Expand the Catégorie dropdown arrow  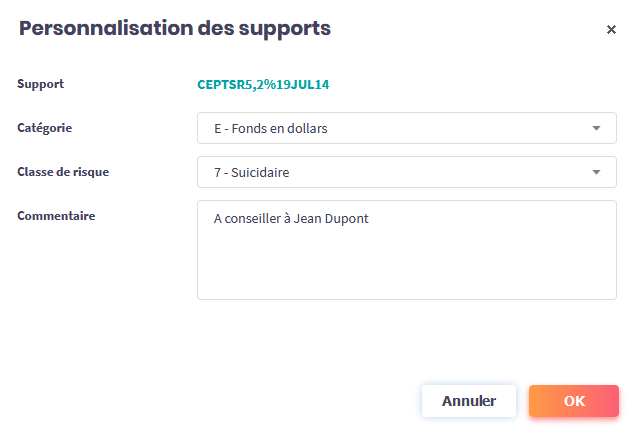(x=597, y=128)
